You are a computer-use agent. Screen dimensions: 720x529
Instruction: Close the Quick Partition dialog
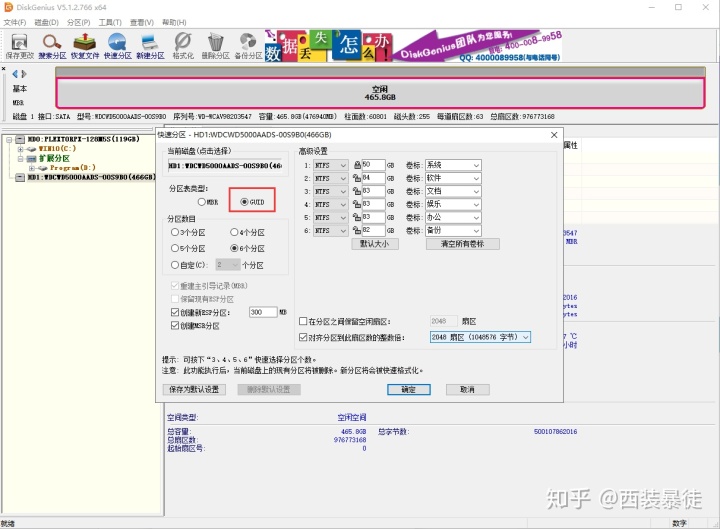[x=554, y=135]
